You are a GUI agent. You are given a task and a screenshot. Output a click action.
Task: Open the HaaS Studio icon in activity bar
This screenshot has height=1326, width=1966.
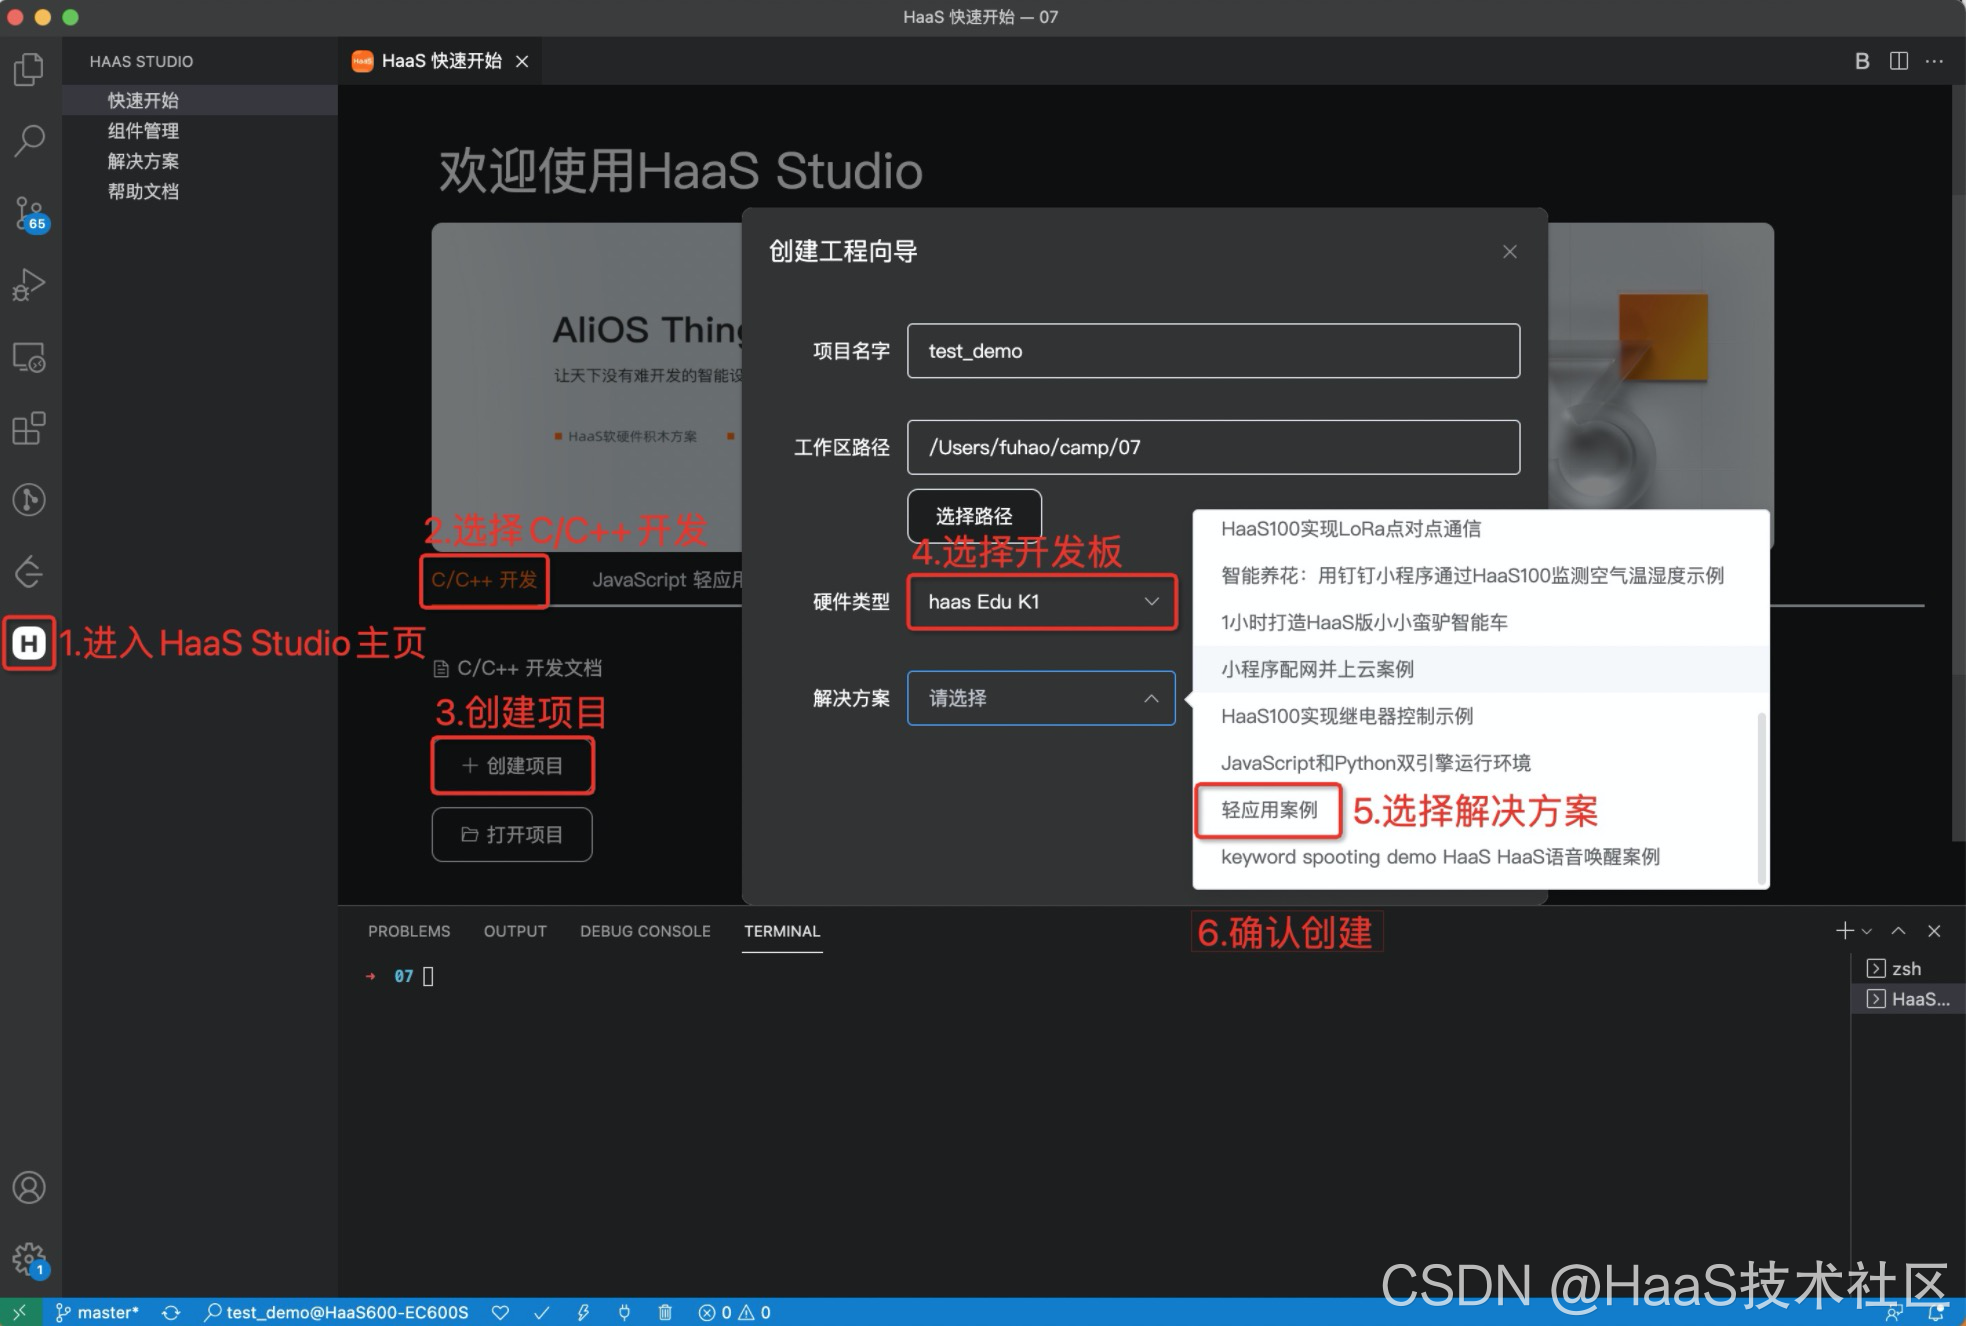pos(29,643)
